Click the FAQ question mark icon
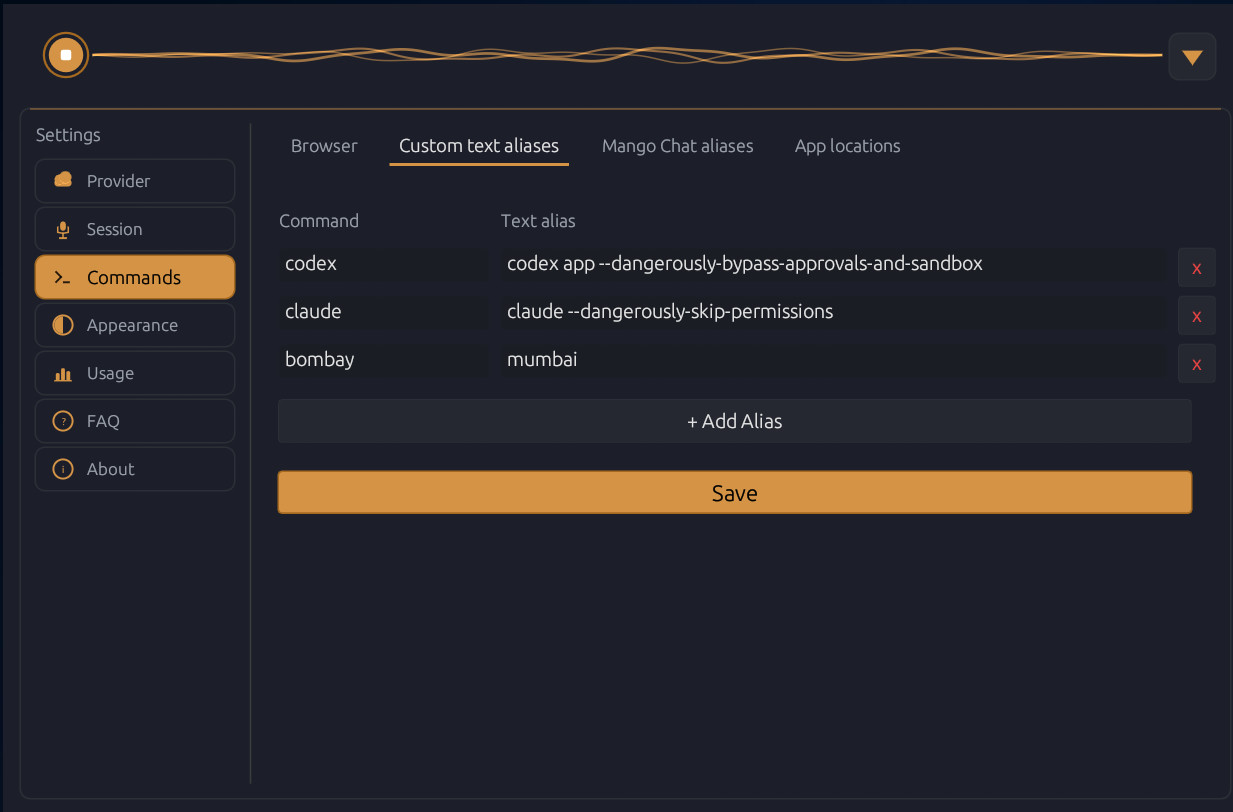 pyautogui.click(x=63, y=421)
